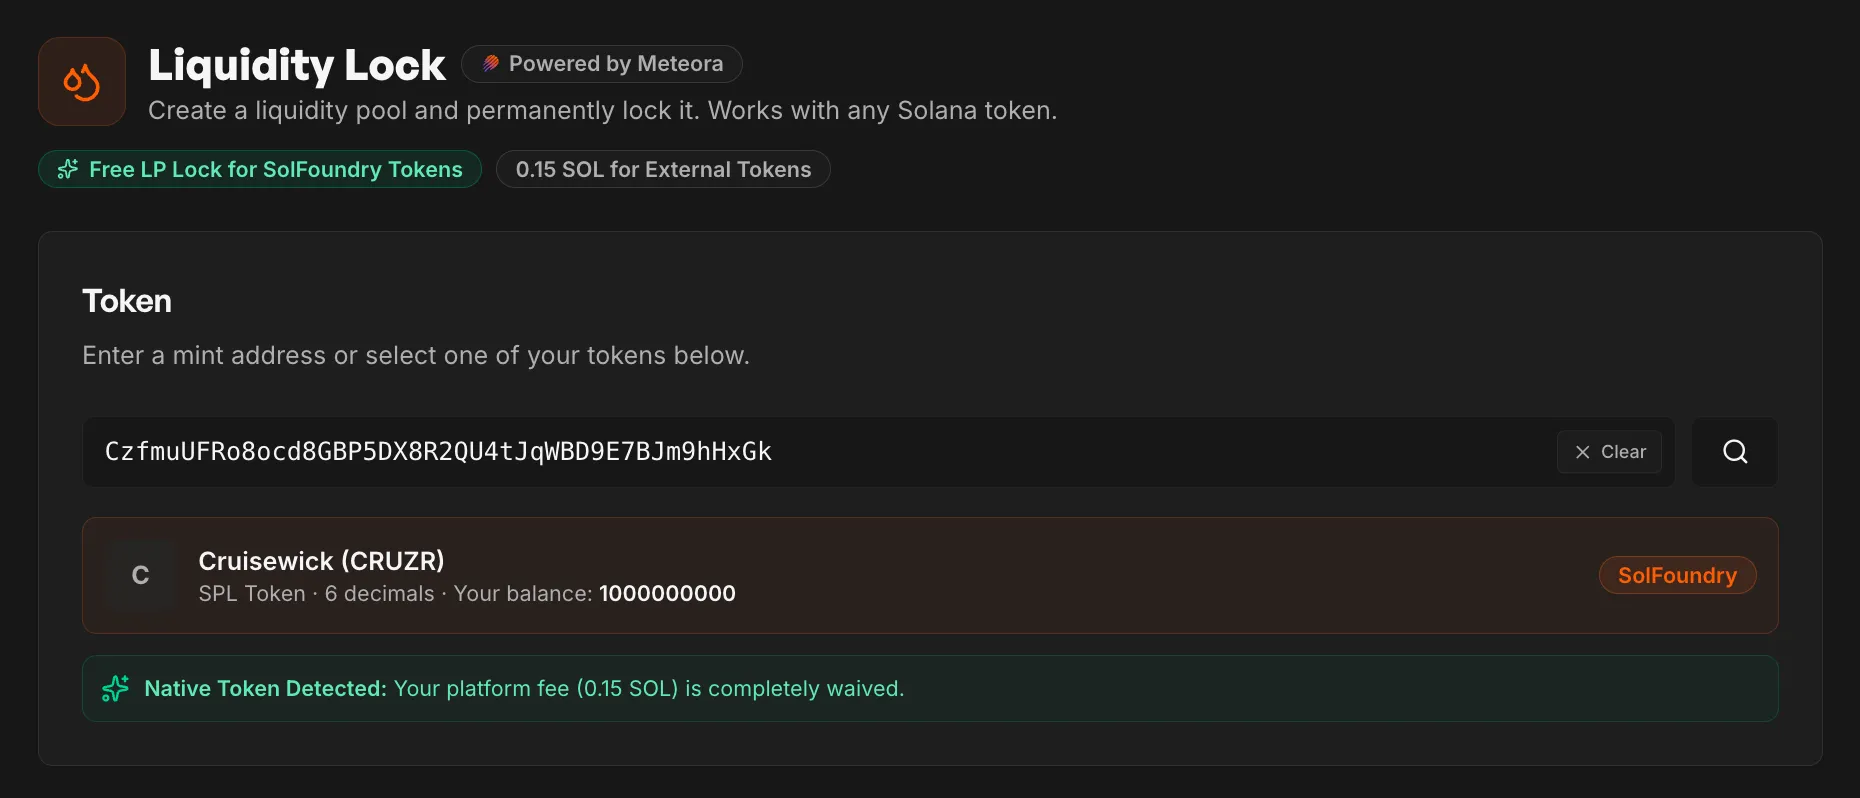Select the Cruisewick (CRUZR) token name
The width and height of the screenshot is (1860, 798).
point(321,561)
